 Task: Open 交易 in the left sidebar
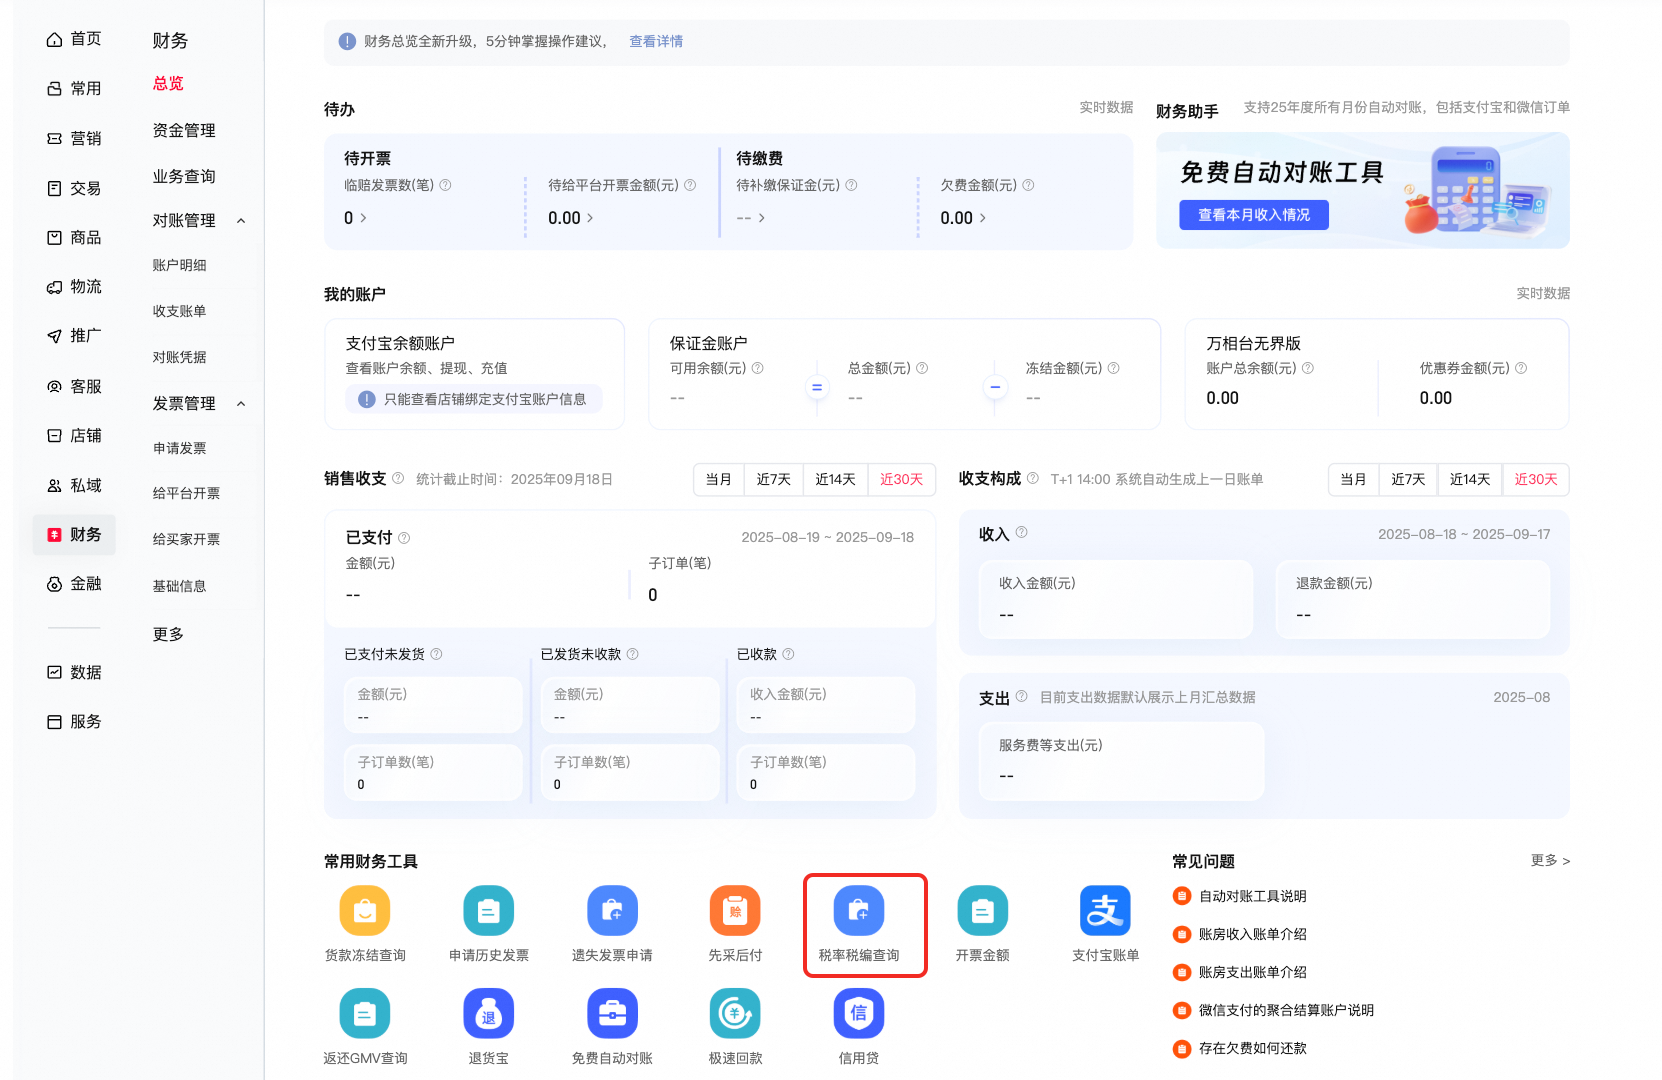pos(74,188)
